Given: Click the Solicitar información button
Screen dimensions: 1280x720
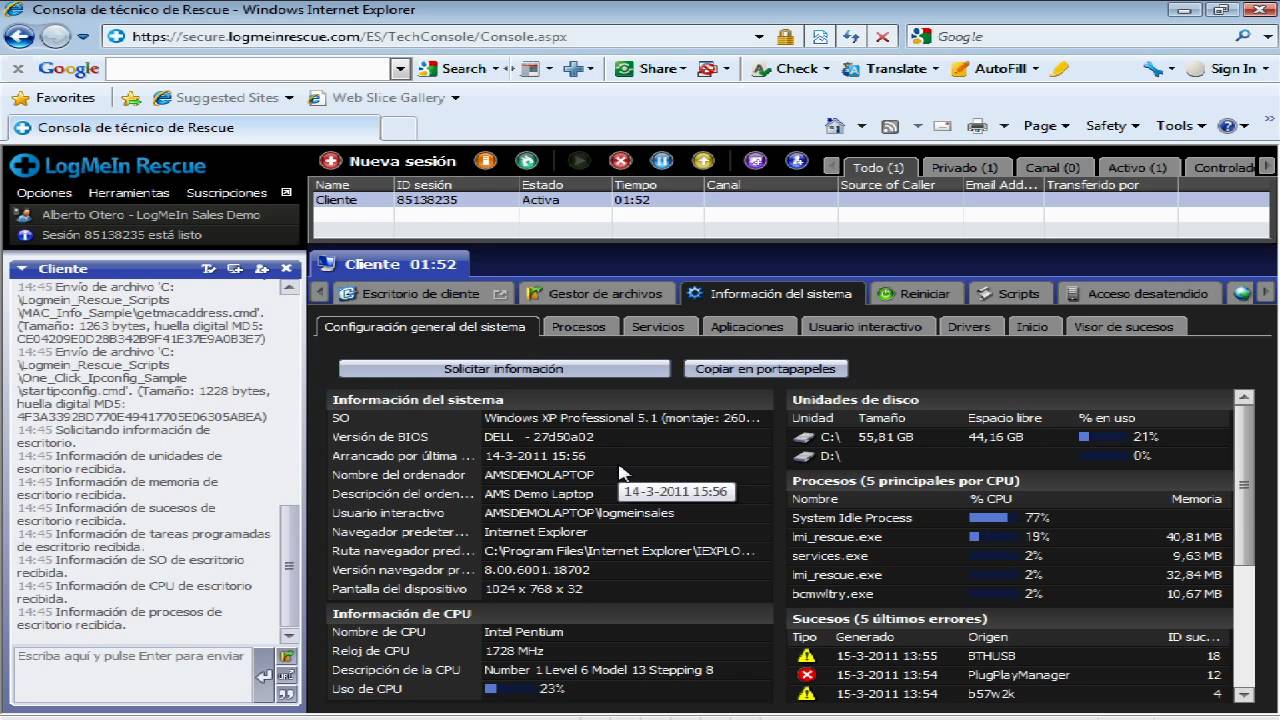Looking at the screenshot, I should click(504, 369).
